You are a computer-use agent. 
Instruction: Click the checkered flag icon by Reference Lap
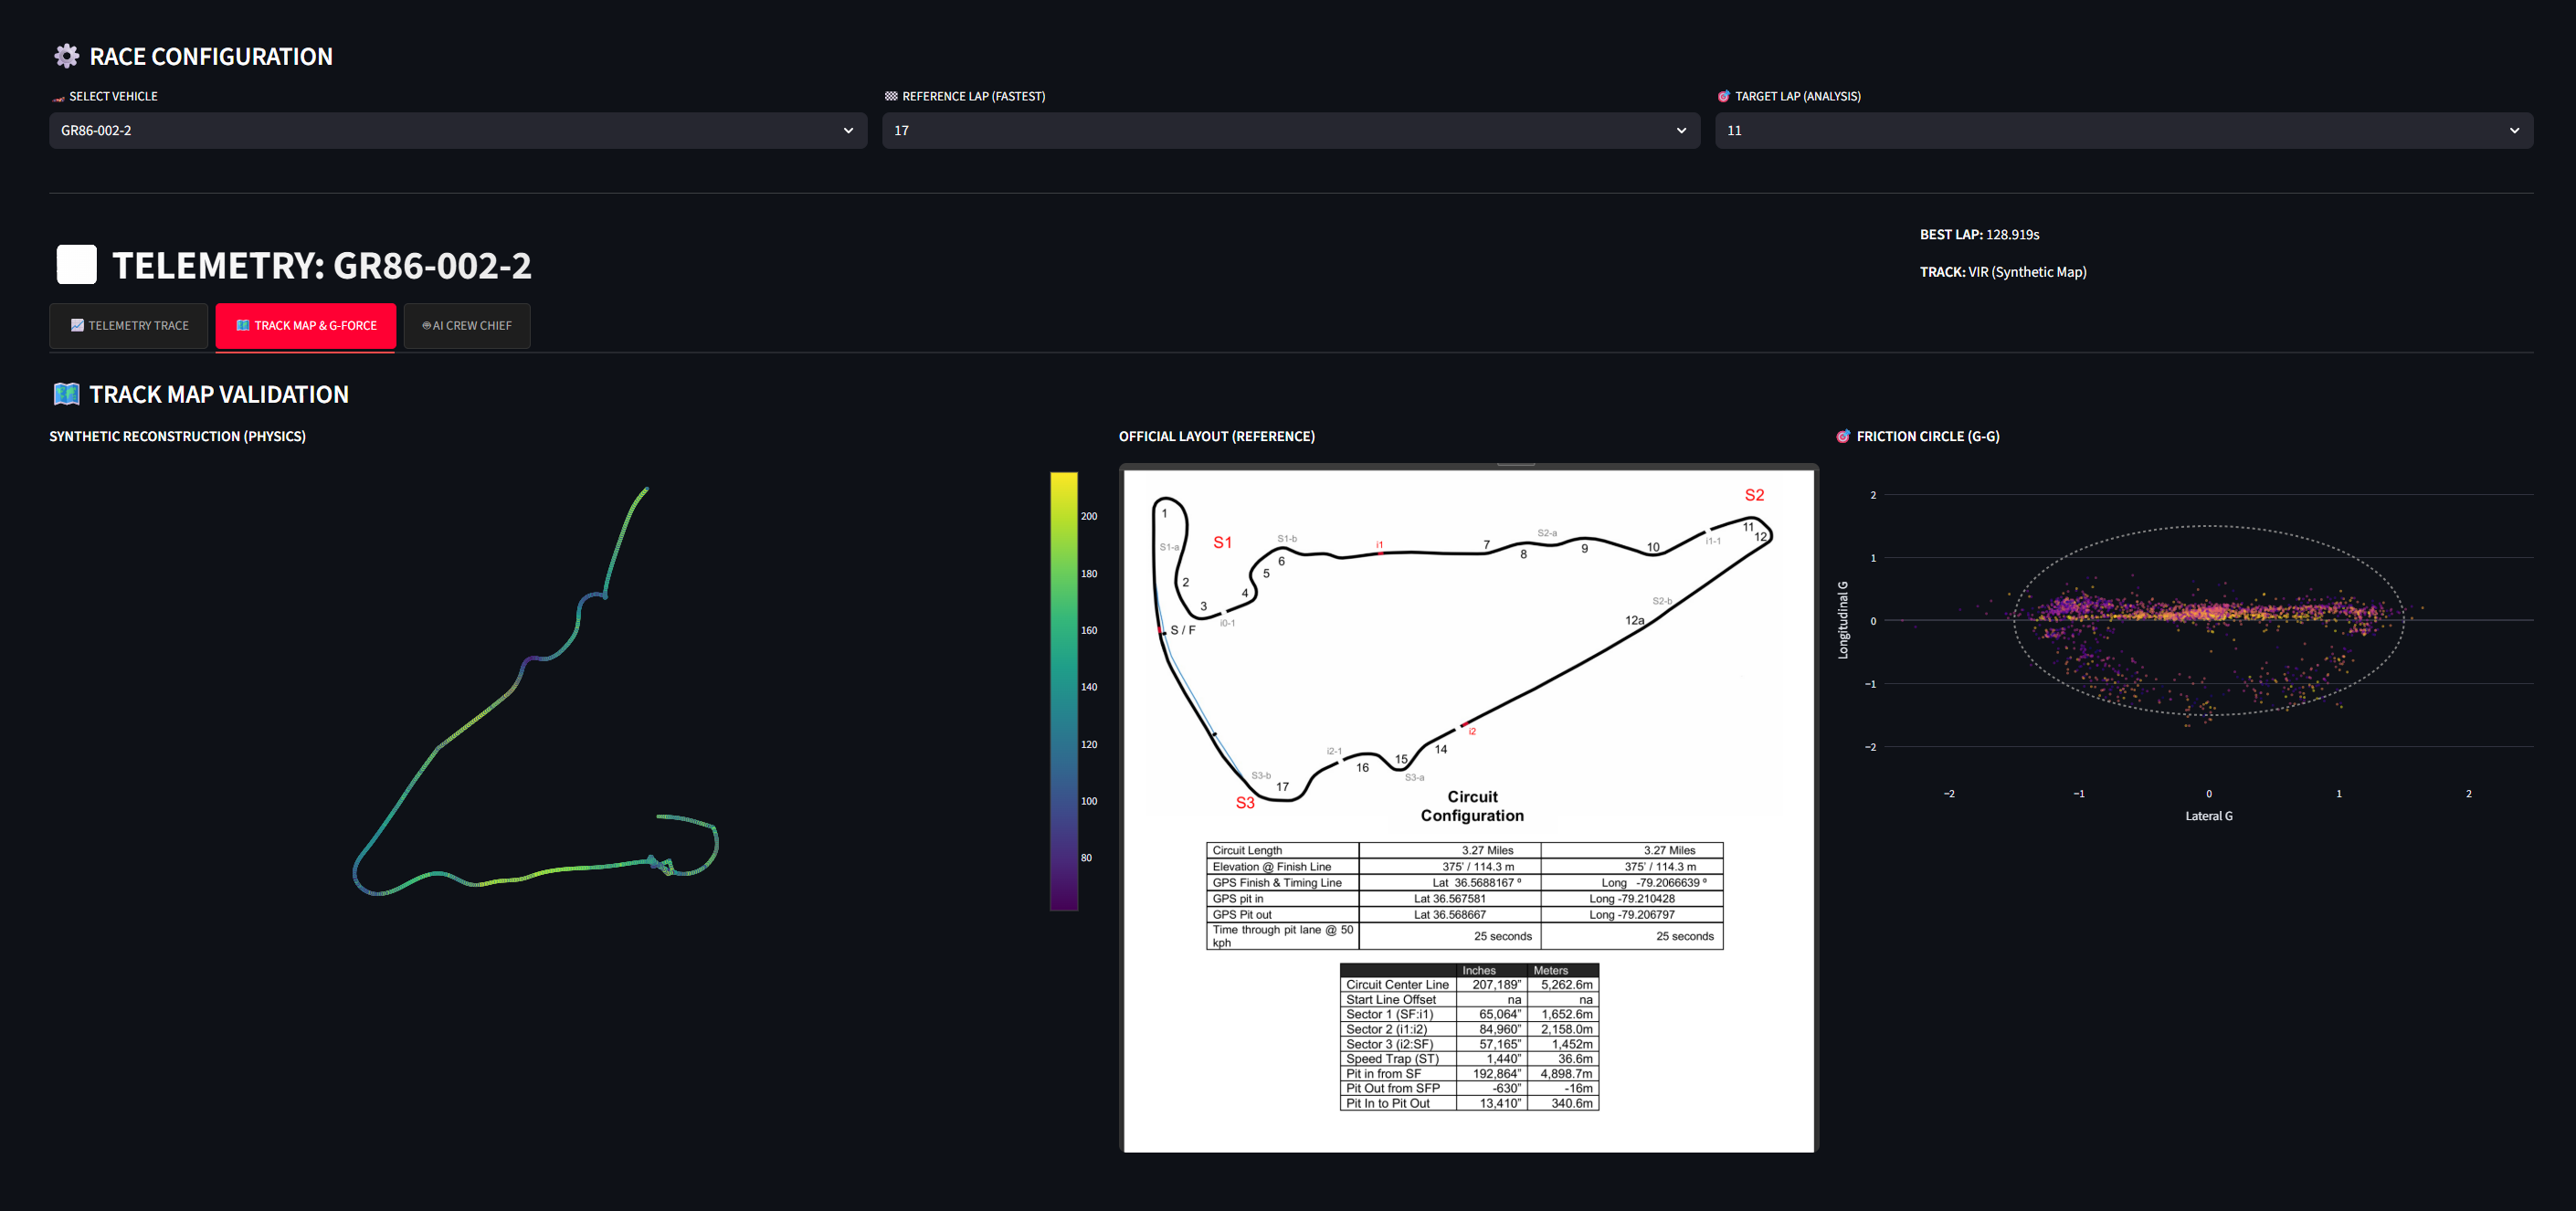point(890,97)
